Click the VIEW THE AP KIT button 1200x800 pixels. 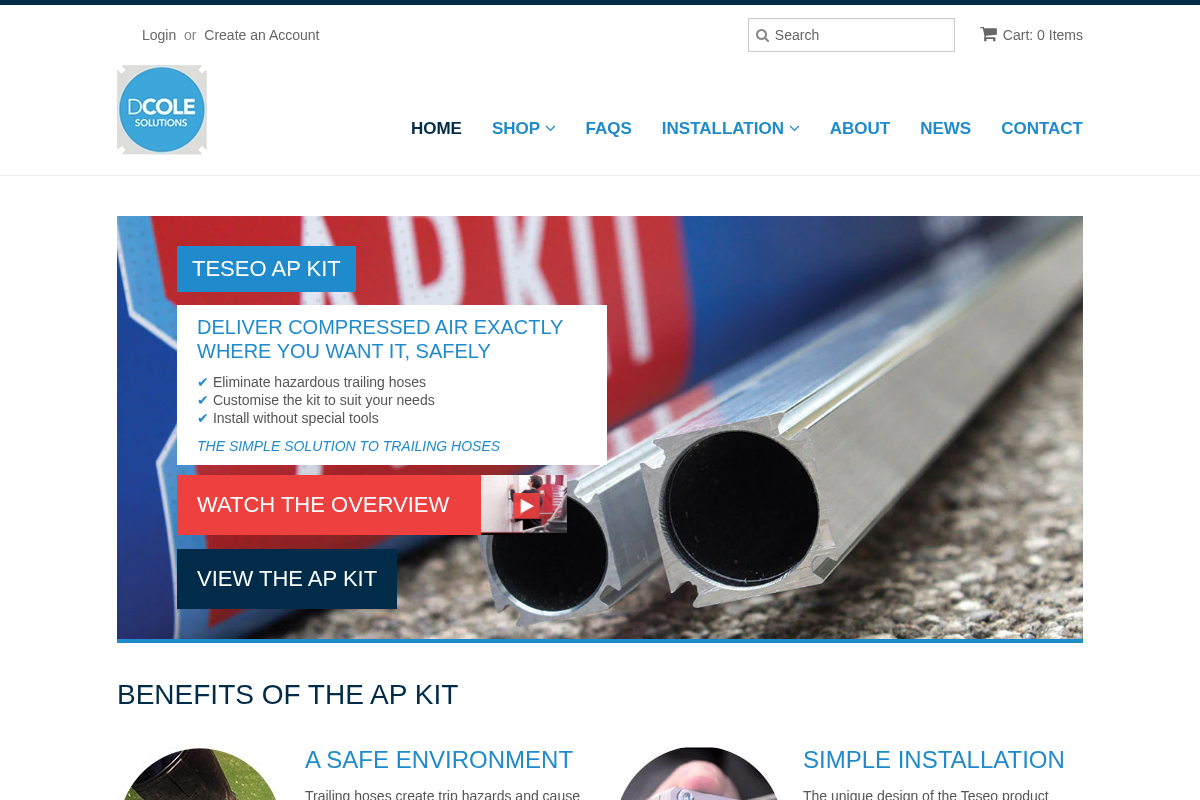coord(287,578)
